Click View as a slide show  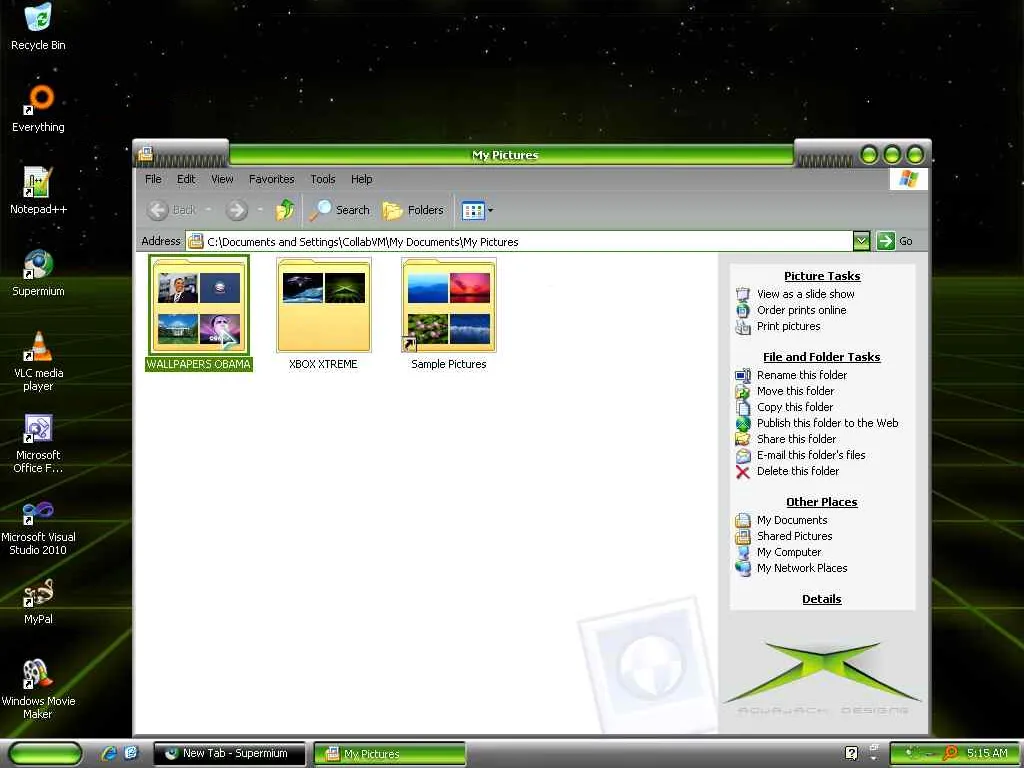805,294
